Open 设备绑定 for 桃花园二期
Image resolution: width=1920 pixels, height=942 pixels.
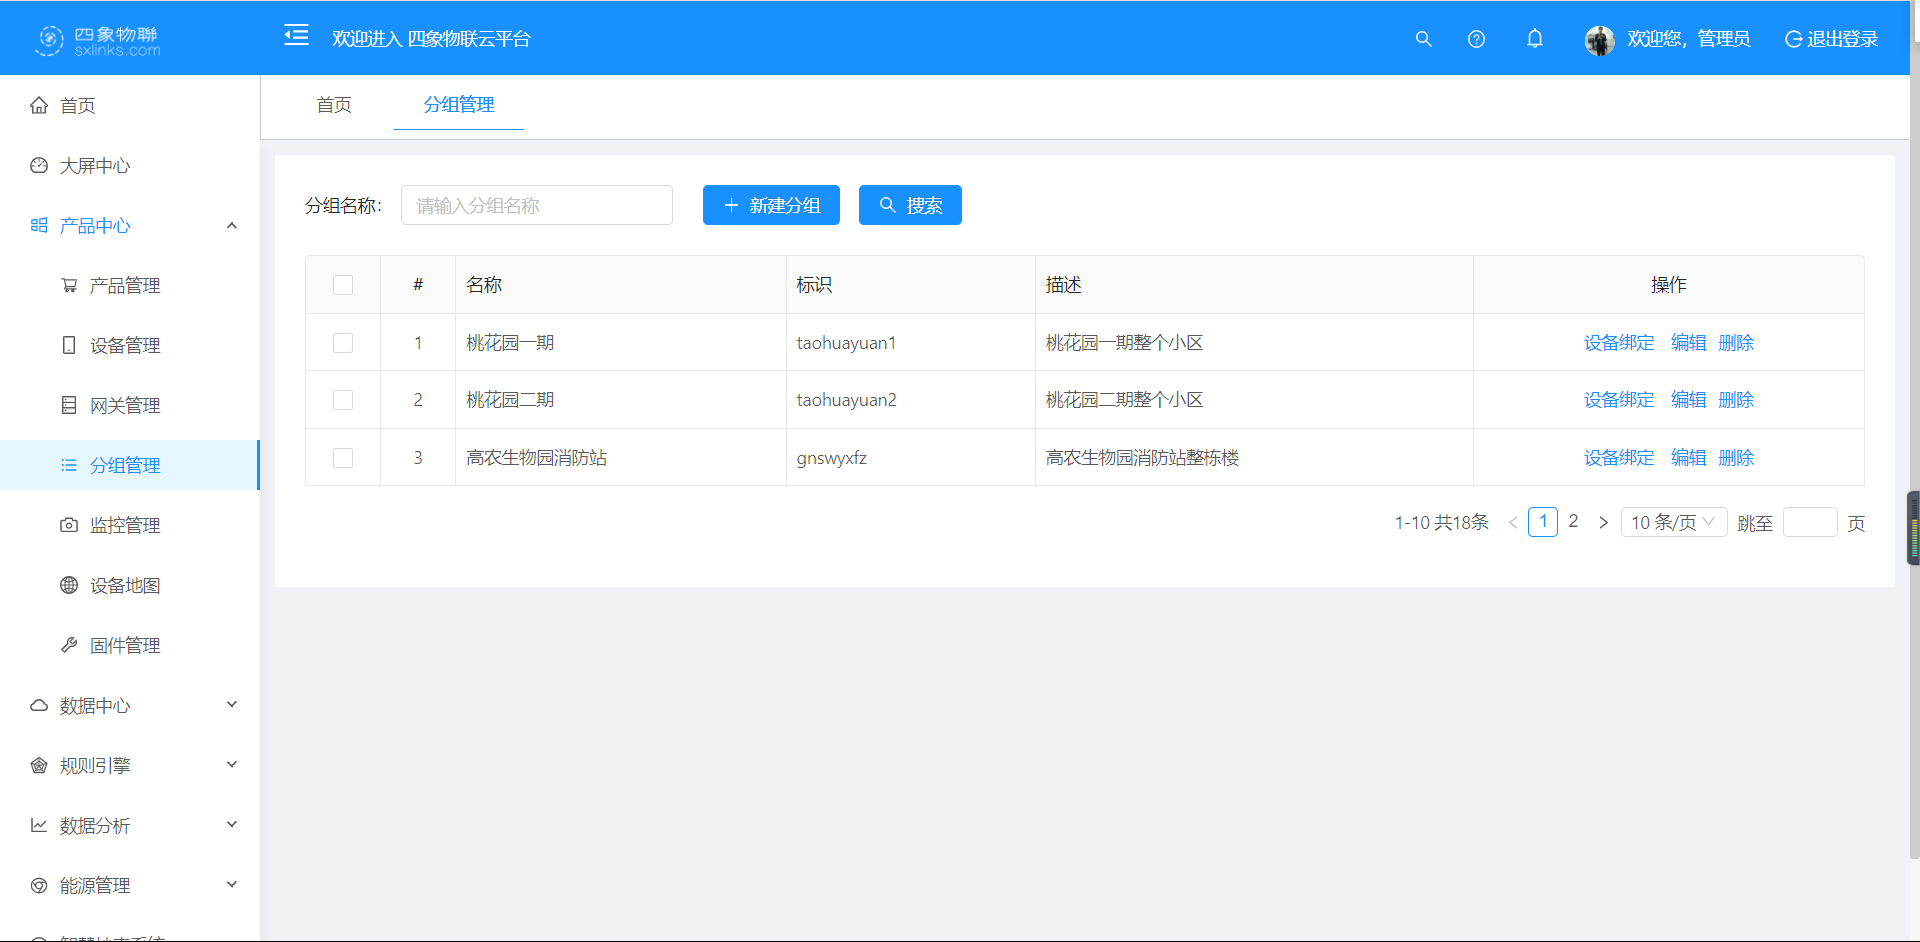(1618, 399)
